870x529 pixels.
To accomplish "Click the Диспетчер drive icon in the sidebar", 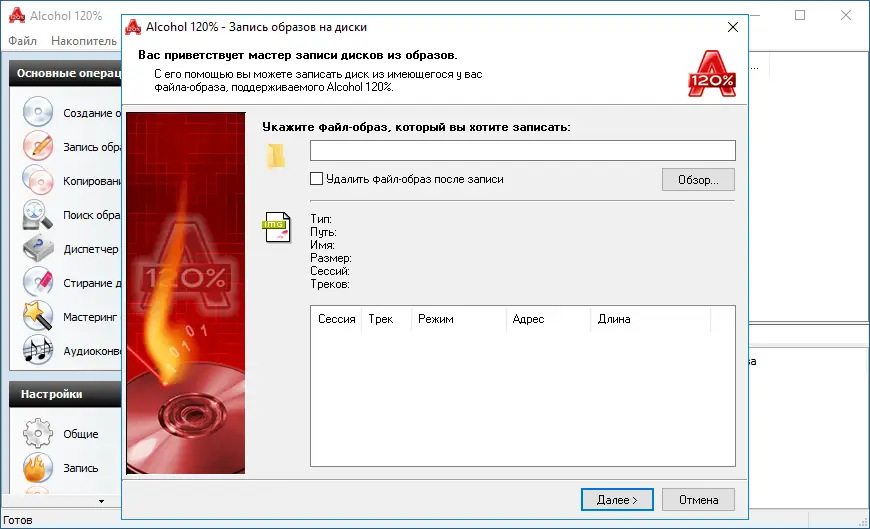I will click(38, 248).
